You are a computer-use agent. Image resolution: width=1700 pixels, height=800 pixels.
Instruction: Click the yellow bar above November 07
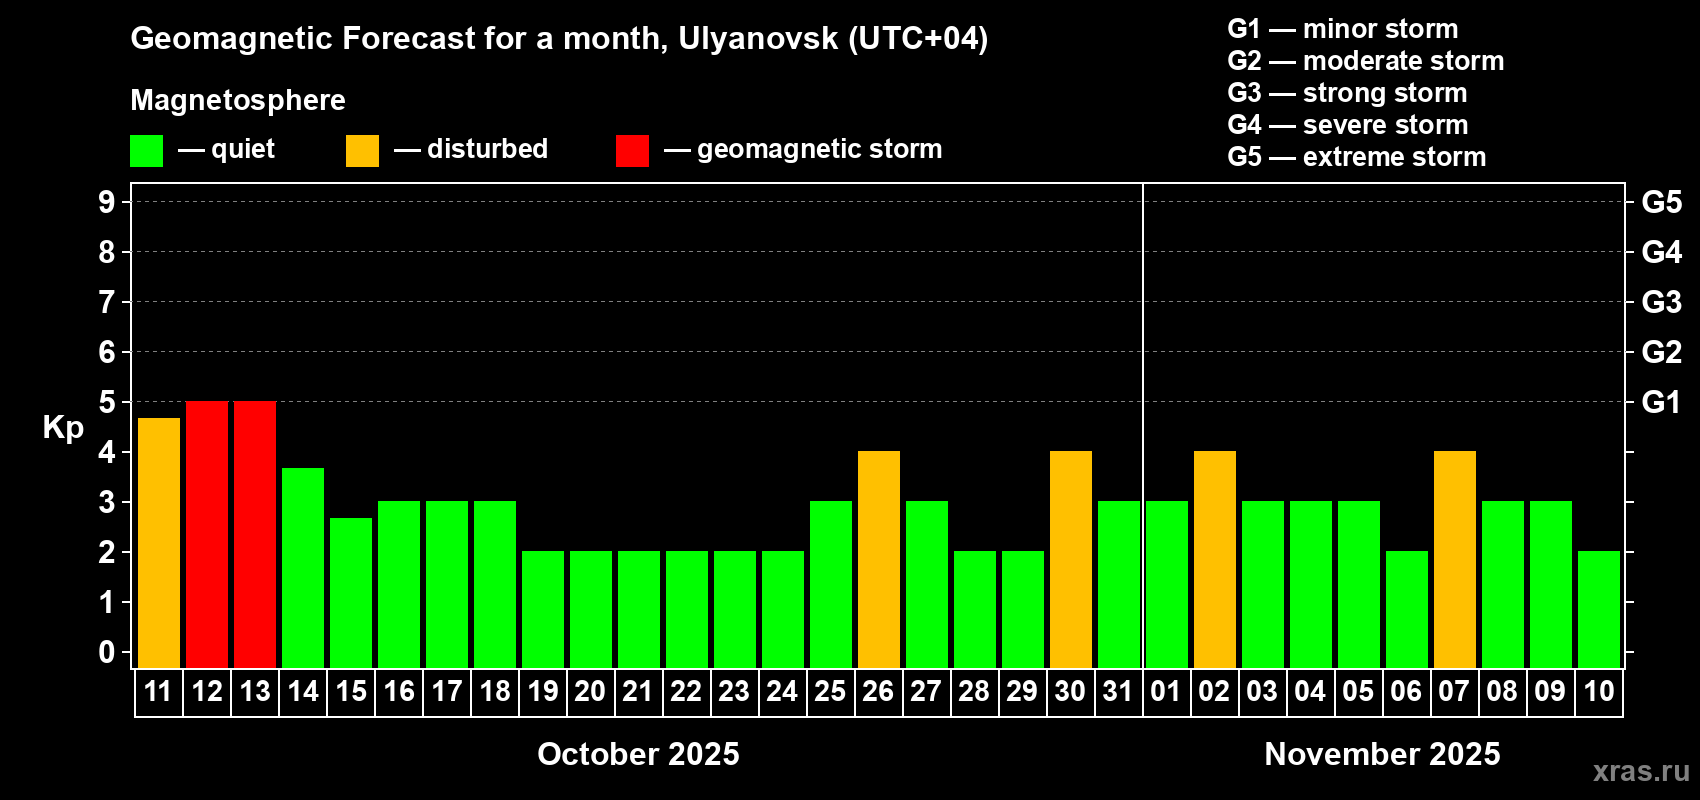coord(1455,560)
